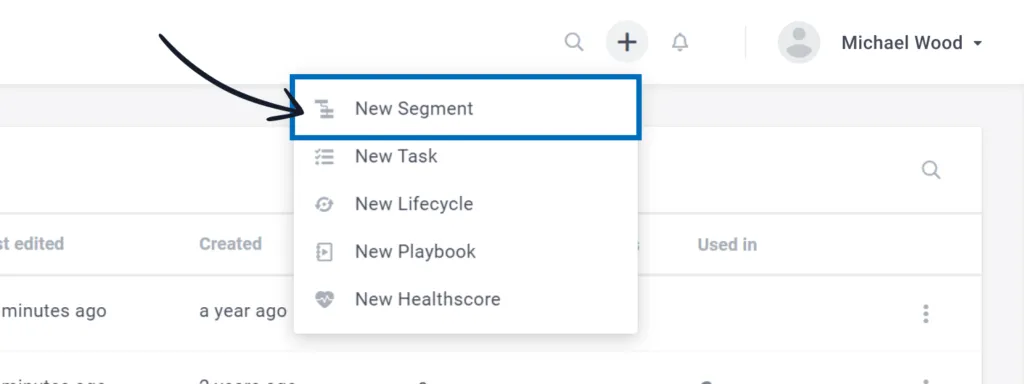Image resolution: width=1024 pixels, height=384 pixels.
Task: Open the table search magnifier icon
Action: coord(931,170)
